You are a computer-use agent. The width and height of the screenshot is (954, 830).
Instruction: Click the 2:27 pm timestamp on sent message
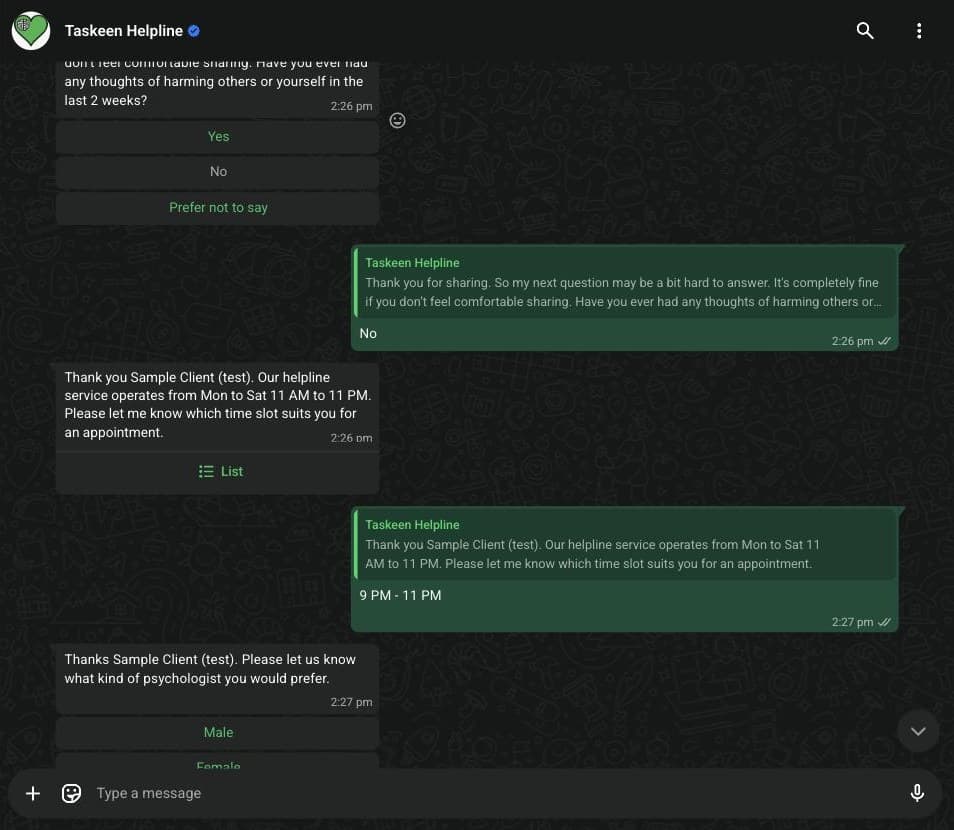tap(852, 622)
